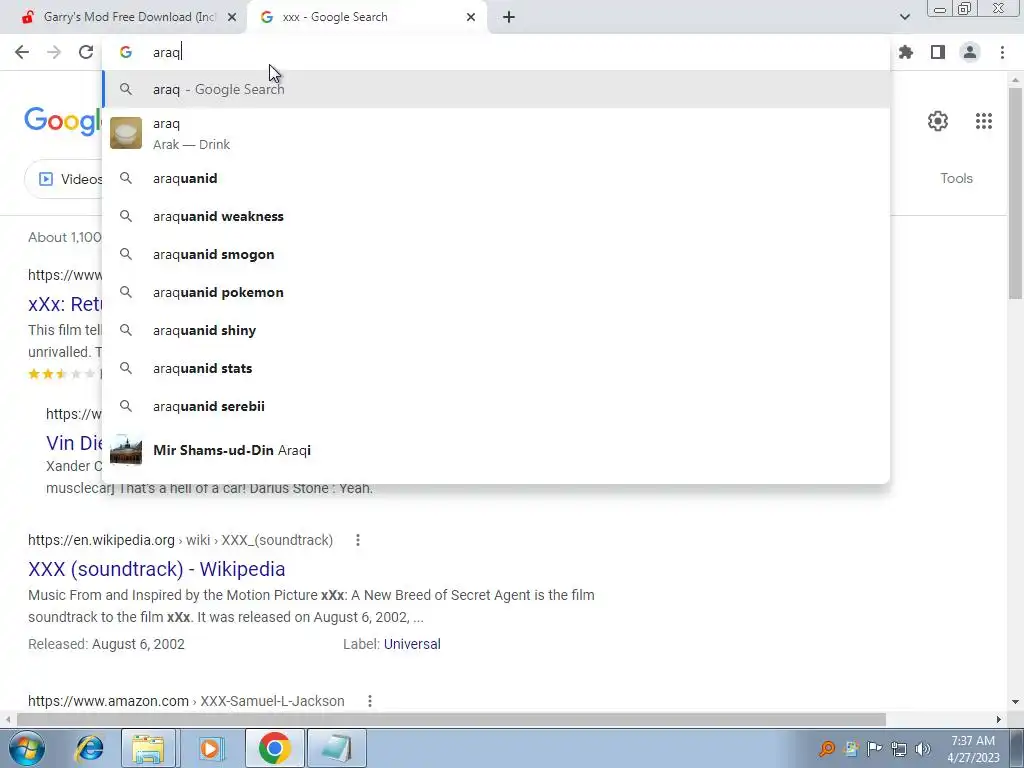
Task: Click the scroll-down arrow of the page
Action: point(1015,702)
